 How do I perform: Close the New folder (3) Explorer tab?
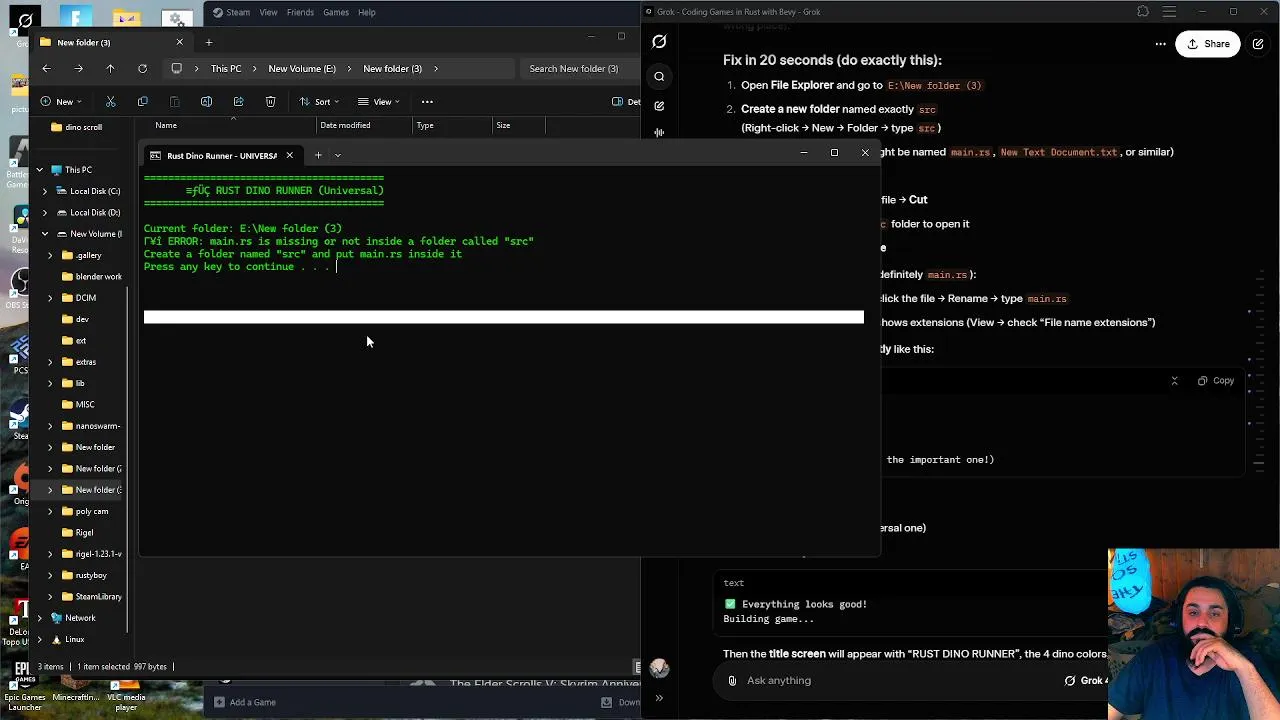coord(180,42)
